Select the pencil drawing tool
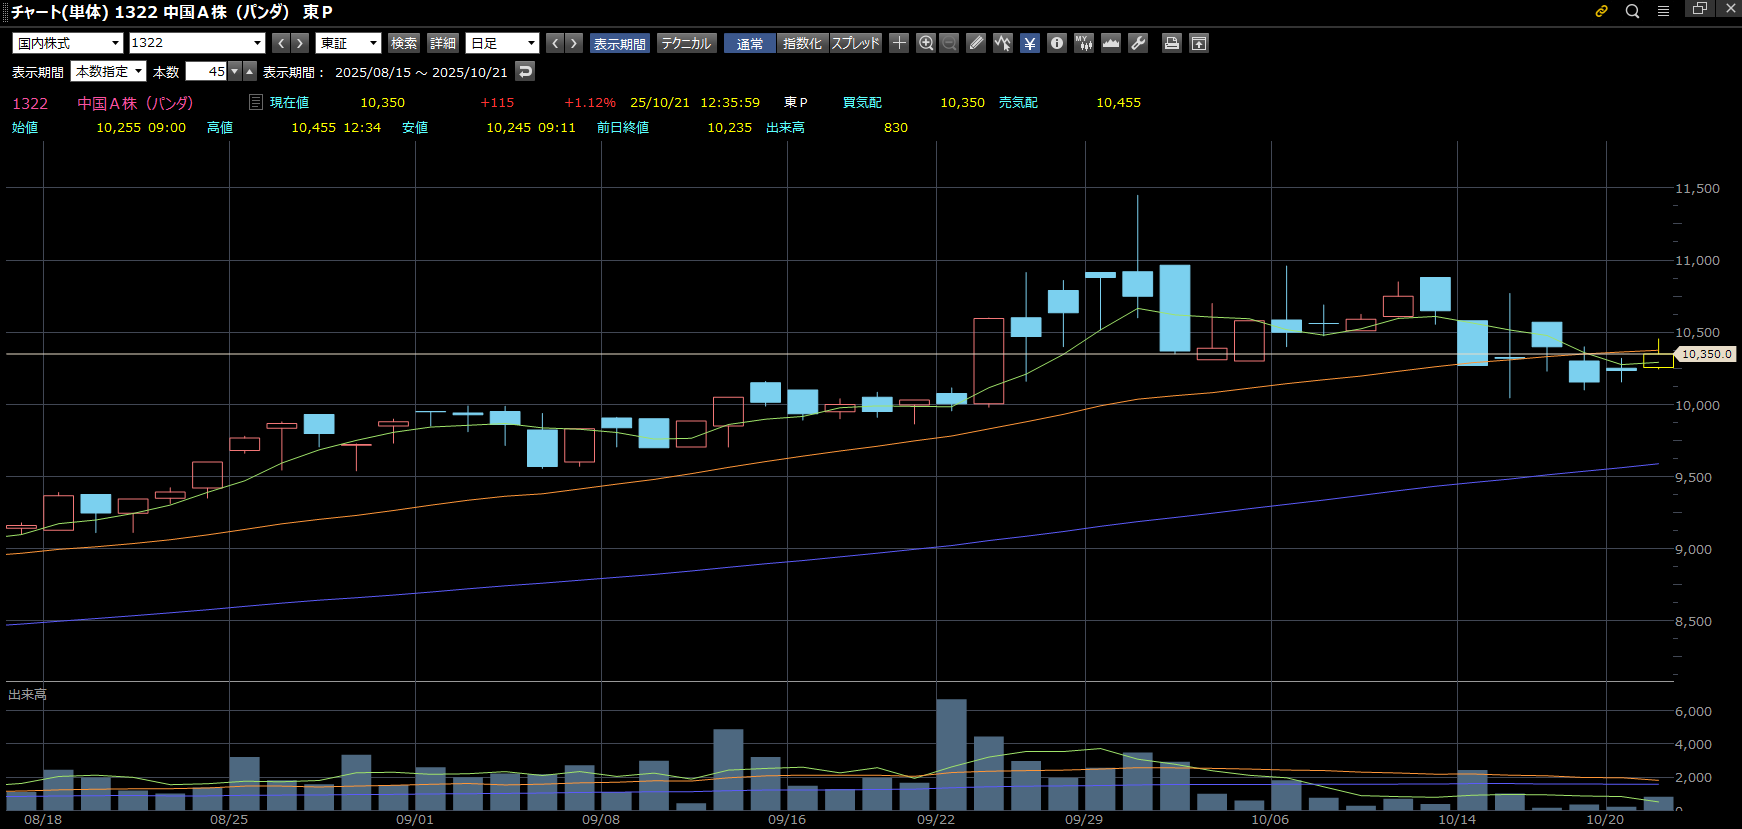 (976, 43)
